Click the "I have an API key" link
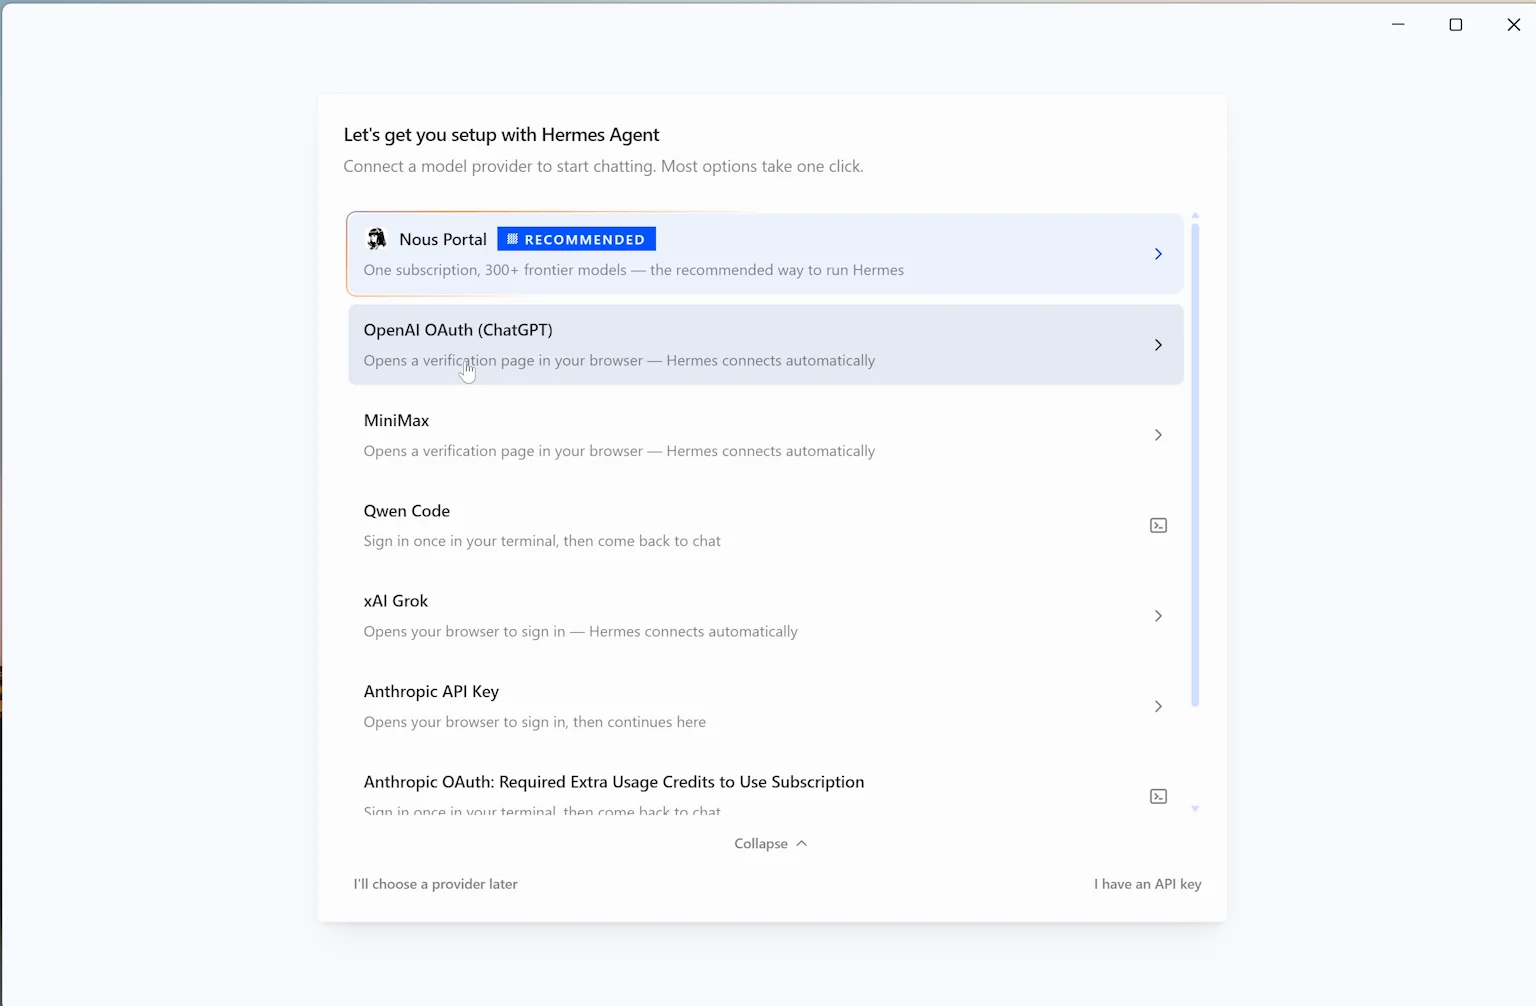The width and height of the screenshot is (1536, 1006). coord(1148,884)
